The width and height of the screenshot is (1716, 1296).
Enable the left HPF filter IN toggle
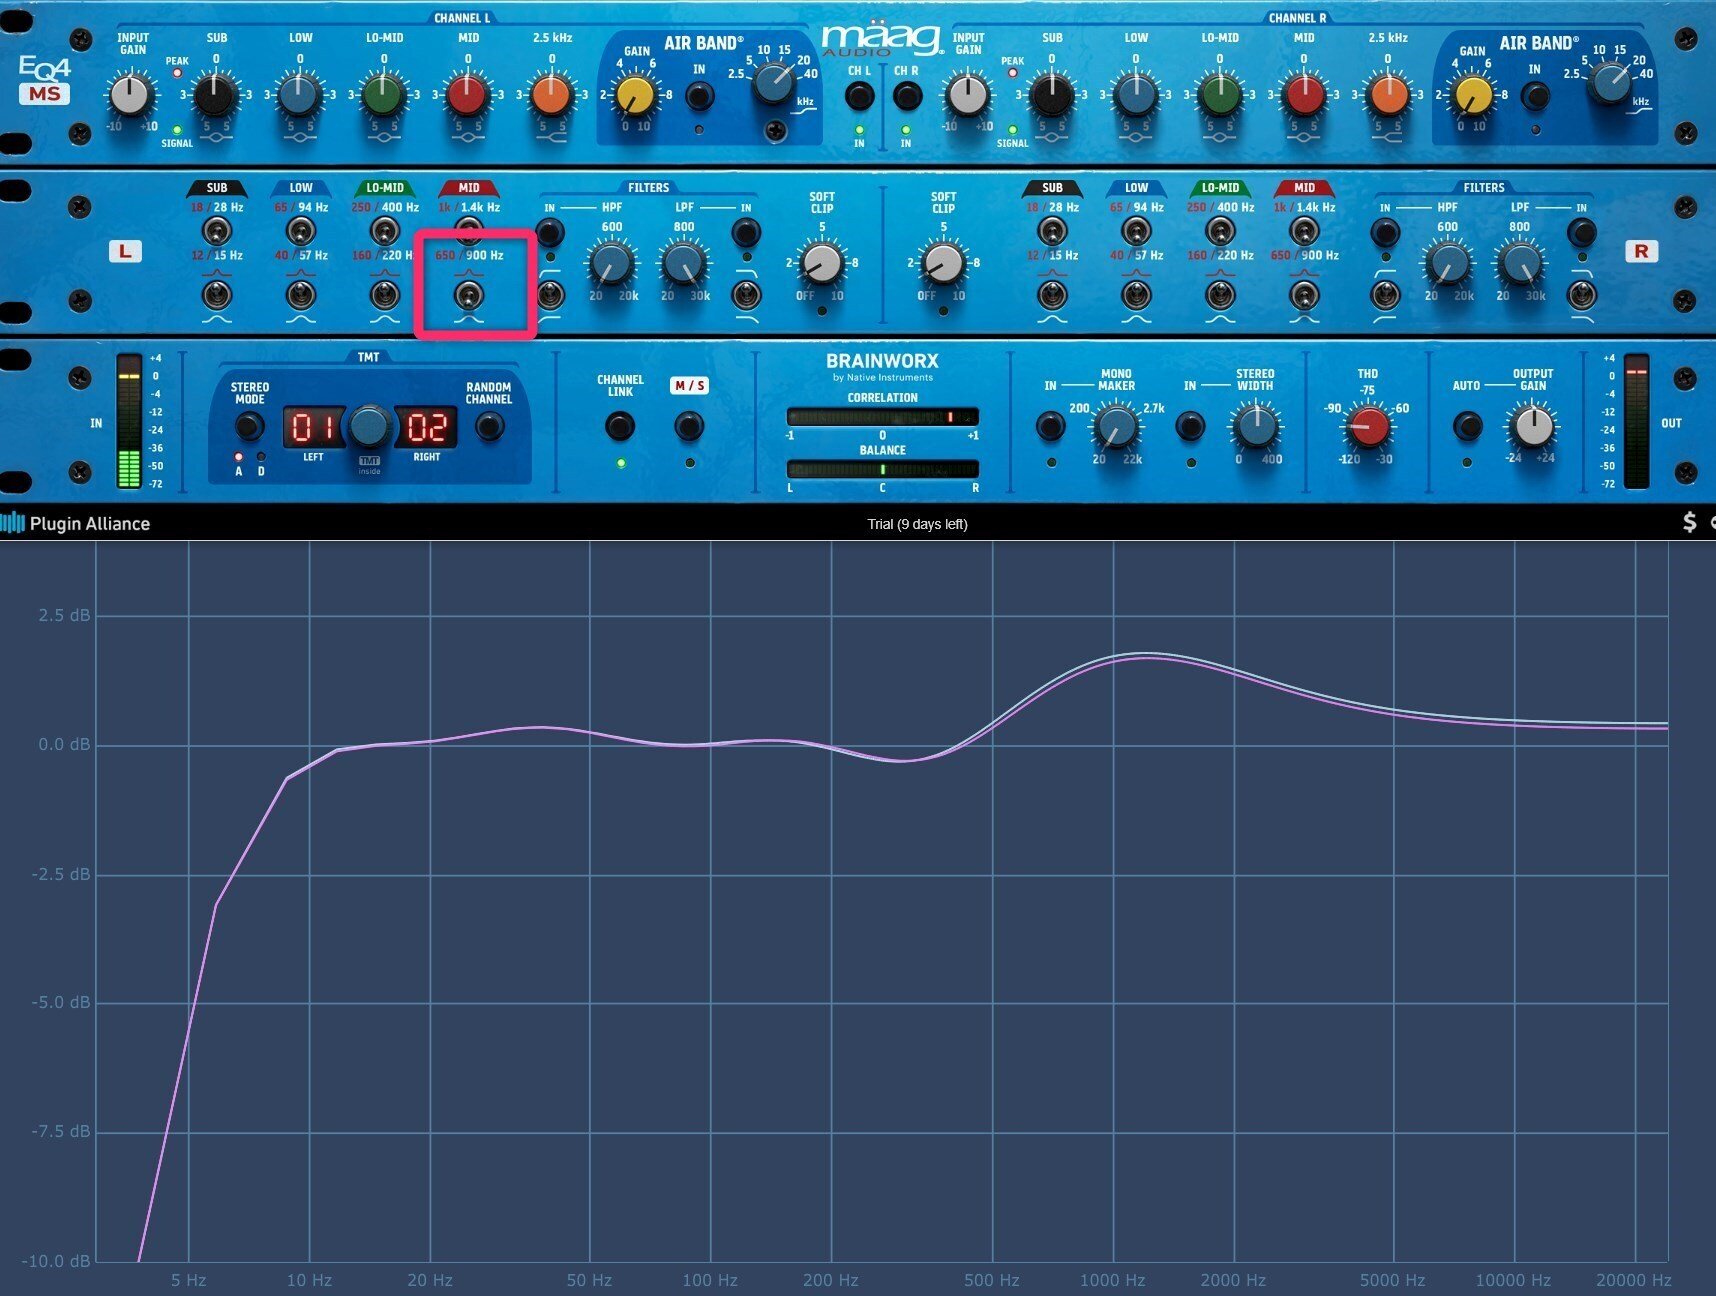click(x=549, y=232)
